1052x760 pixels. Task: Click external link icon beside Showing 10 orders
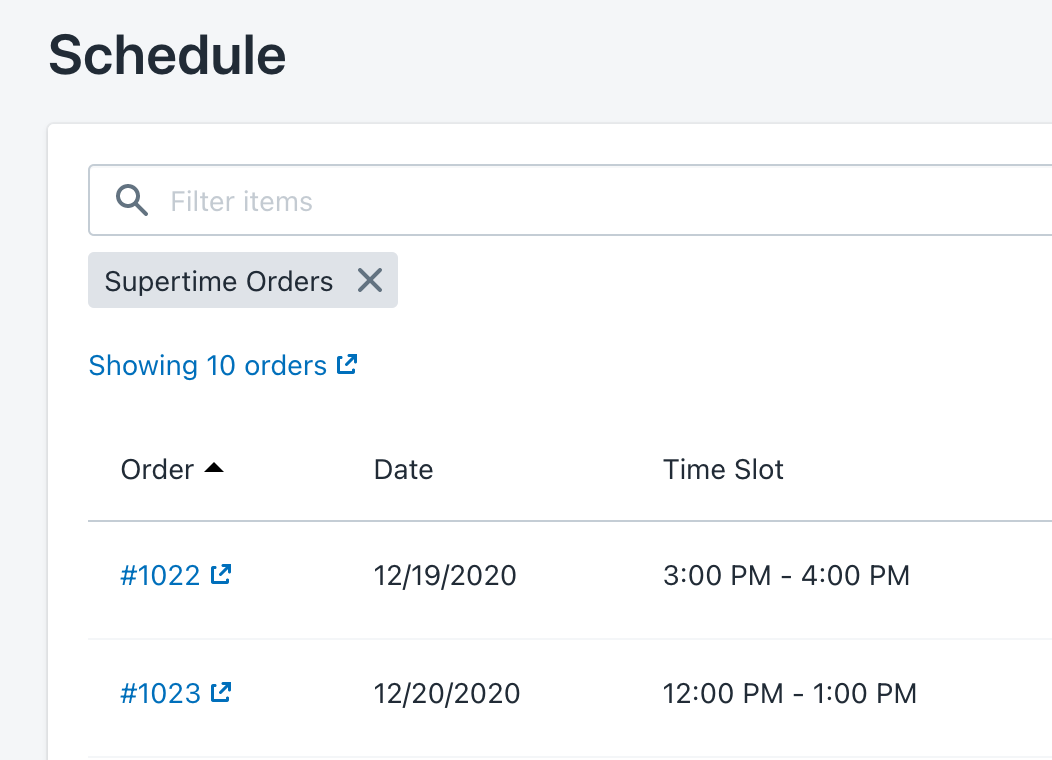click(347, 365)
